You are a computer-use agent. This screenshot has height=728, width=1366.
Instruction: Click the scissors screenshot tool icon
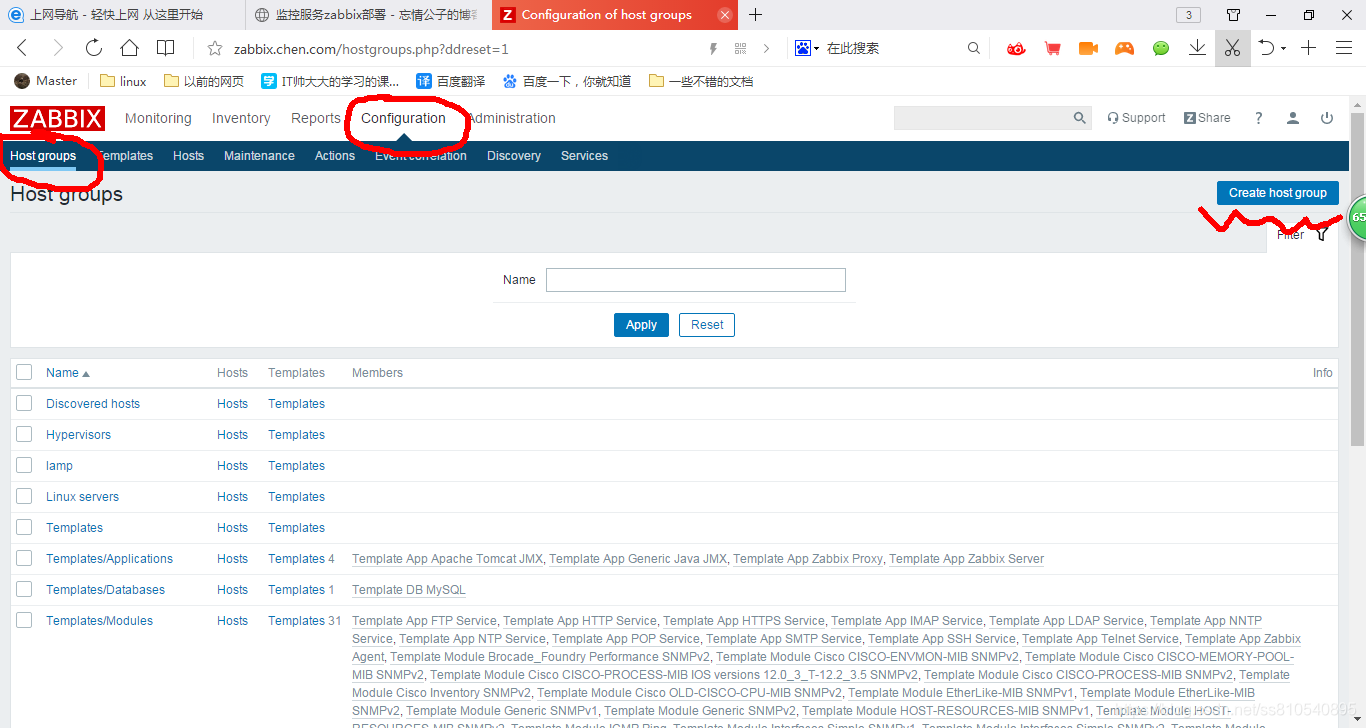point(1232,48)
